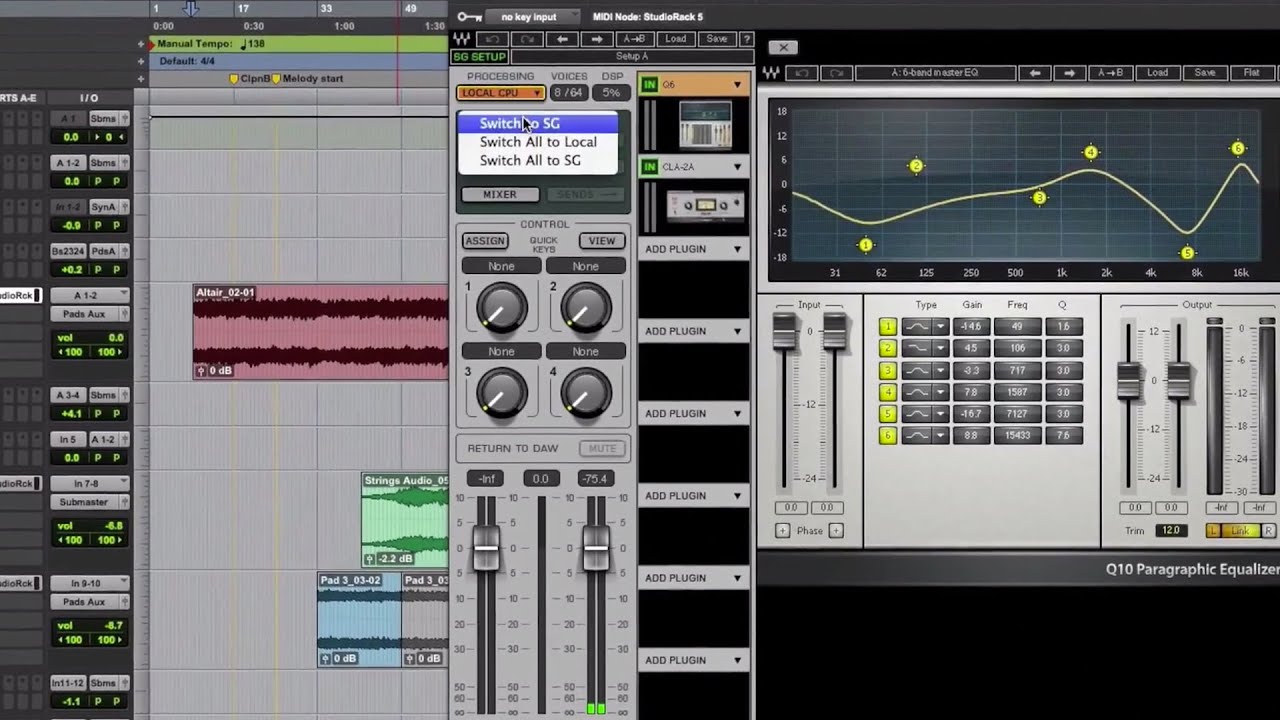Open CLA-2A plugin slot dropdown arrow
The width and height of the screenshot is (1280, 720).
pyautogui.click(x=738, y=167)
